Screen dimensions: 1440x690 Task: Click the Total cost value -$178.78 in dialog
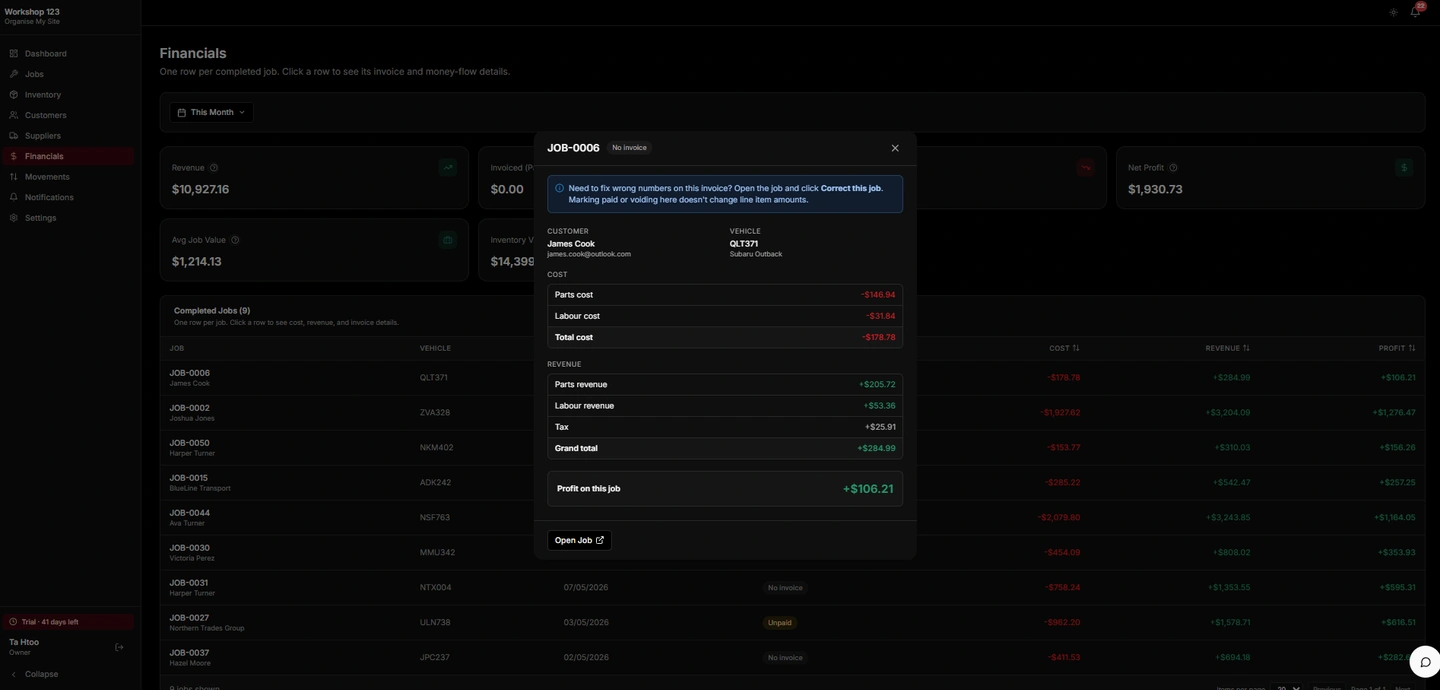point(878,337)
